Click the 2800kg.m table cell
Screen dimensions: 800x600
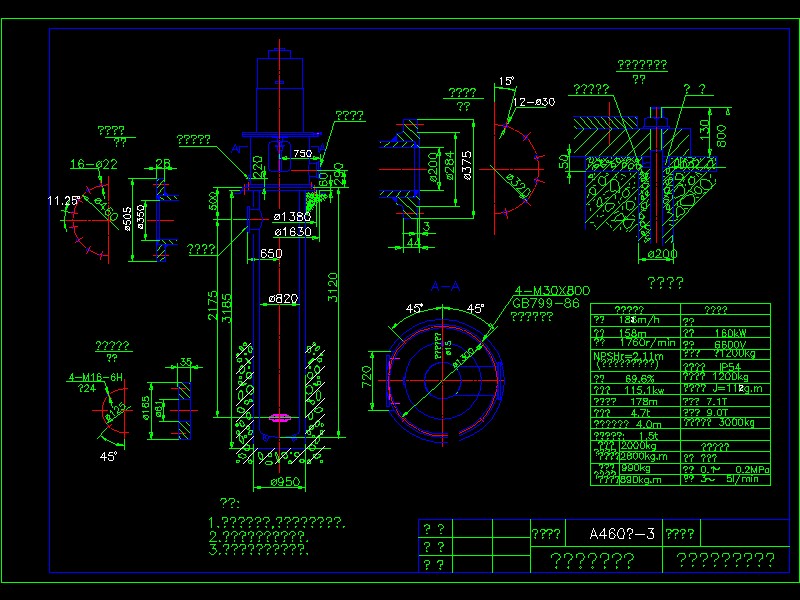point(644,456)
